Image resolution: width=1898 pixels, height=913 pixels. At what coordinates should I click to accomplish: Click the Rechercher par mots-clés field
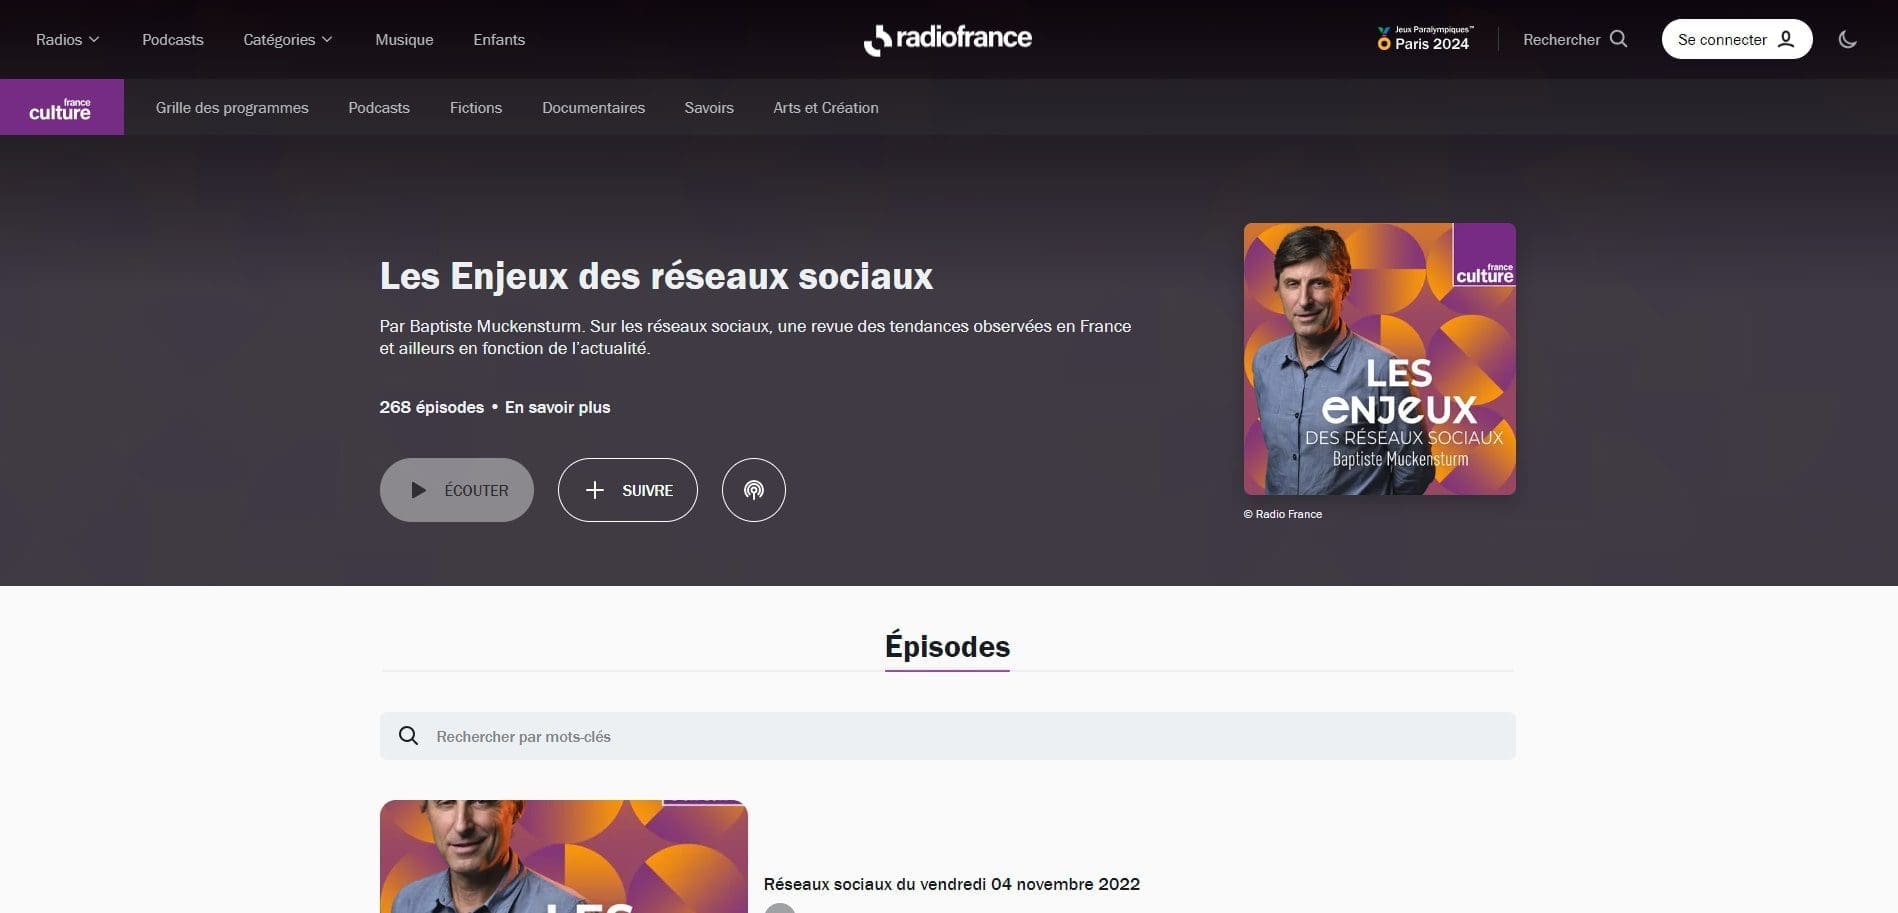point(948,736)
